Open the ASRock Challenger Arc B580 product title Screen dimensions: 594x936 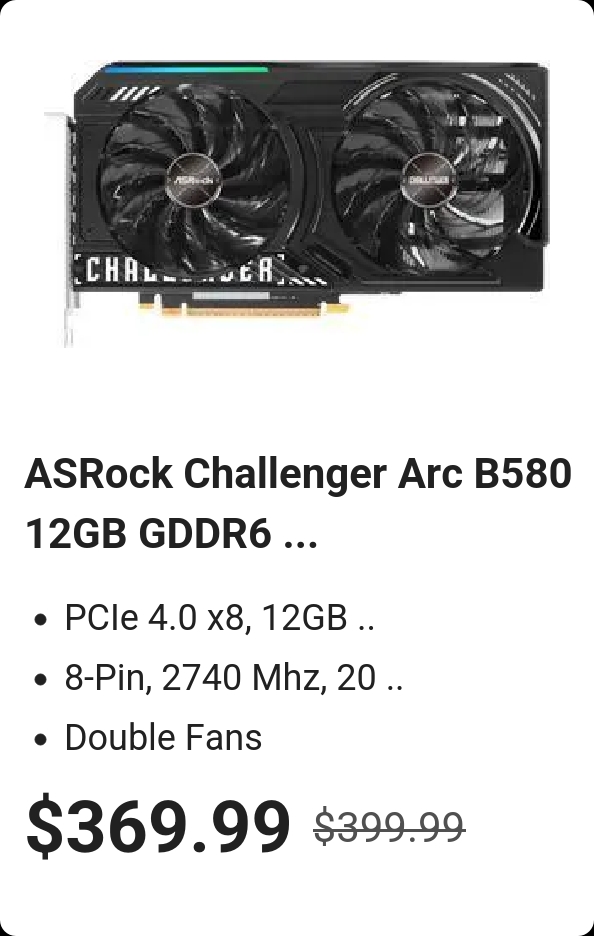tap(297, 503)
